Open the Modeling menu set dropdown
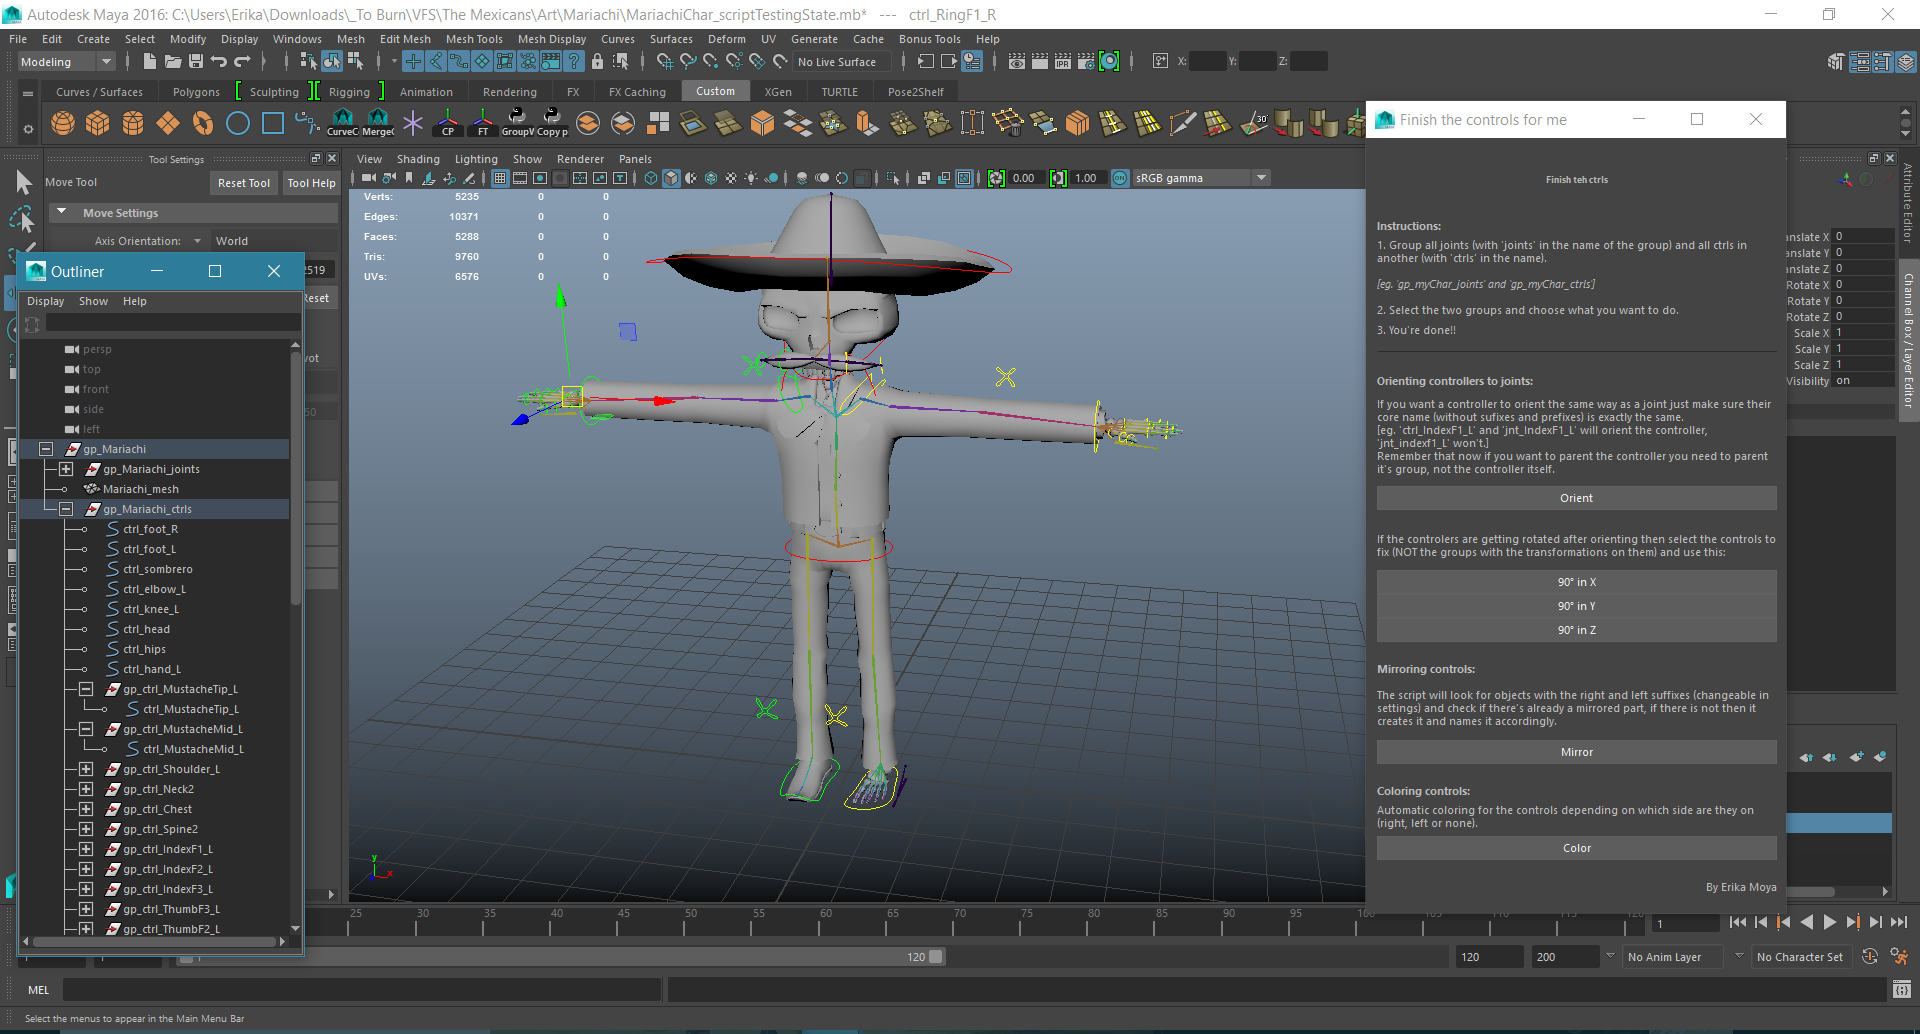The height and width of the screenshot is (1034, 1920). 66,62
